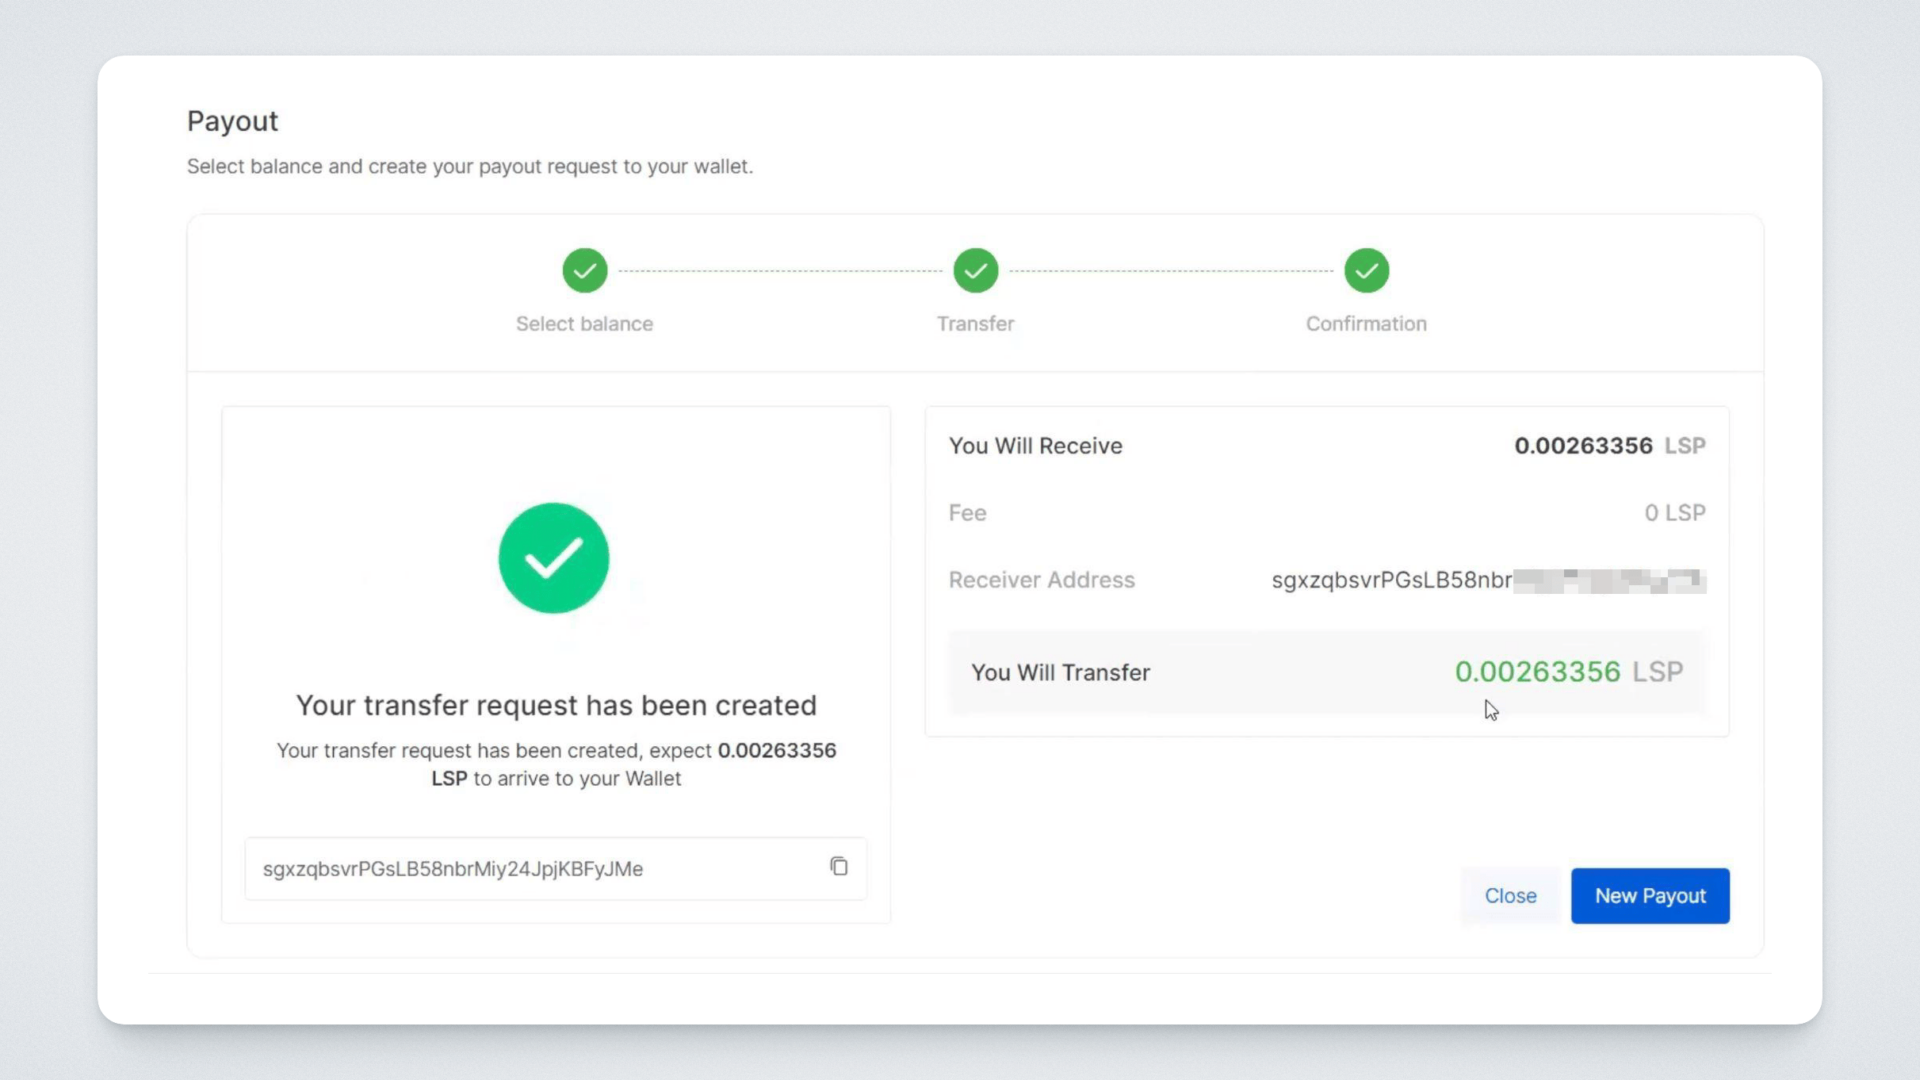Click the green You Will Transfer amount

(x=1538, y=672)
